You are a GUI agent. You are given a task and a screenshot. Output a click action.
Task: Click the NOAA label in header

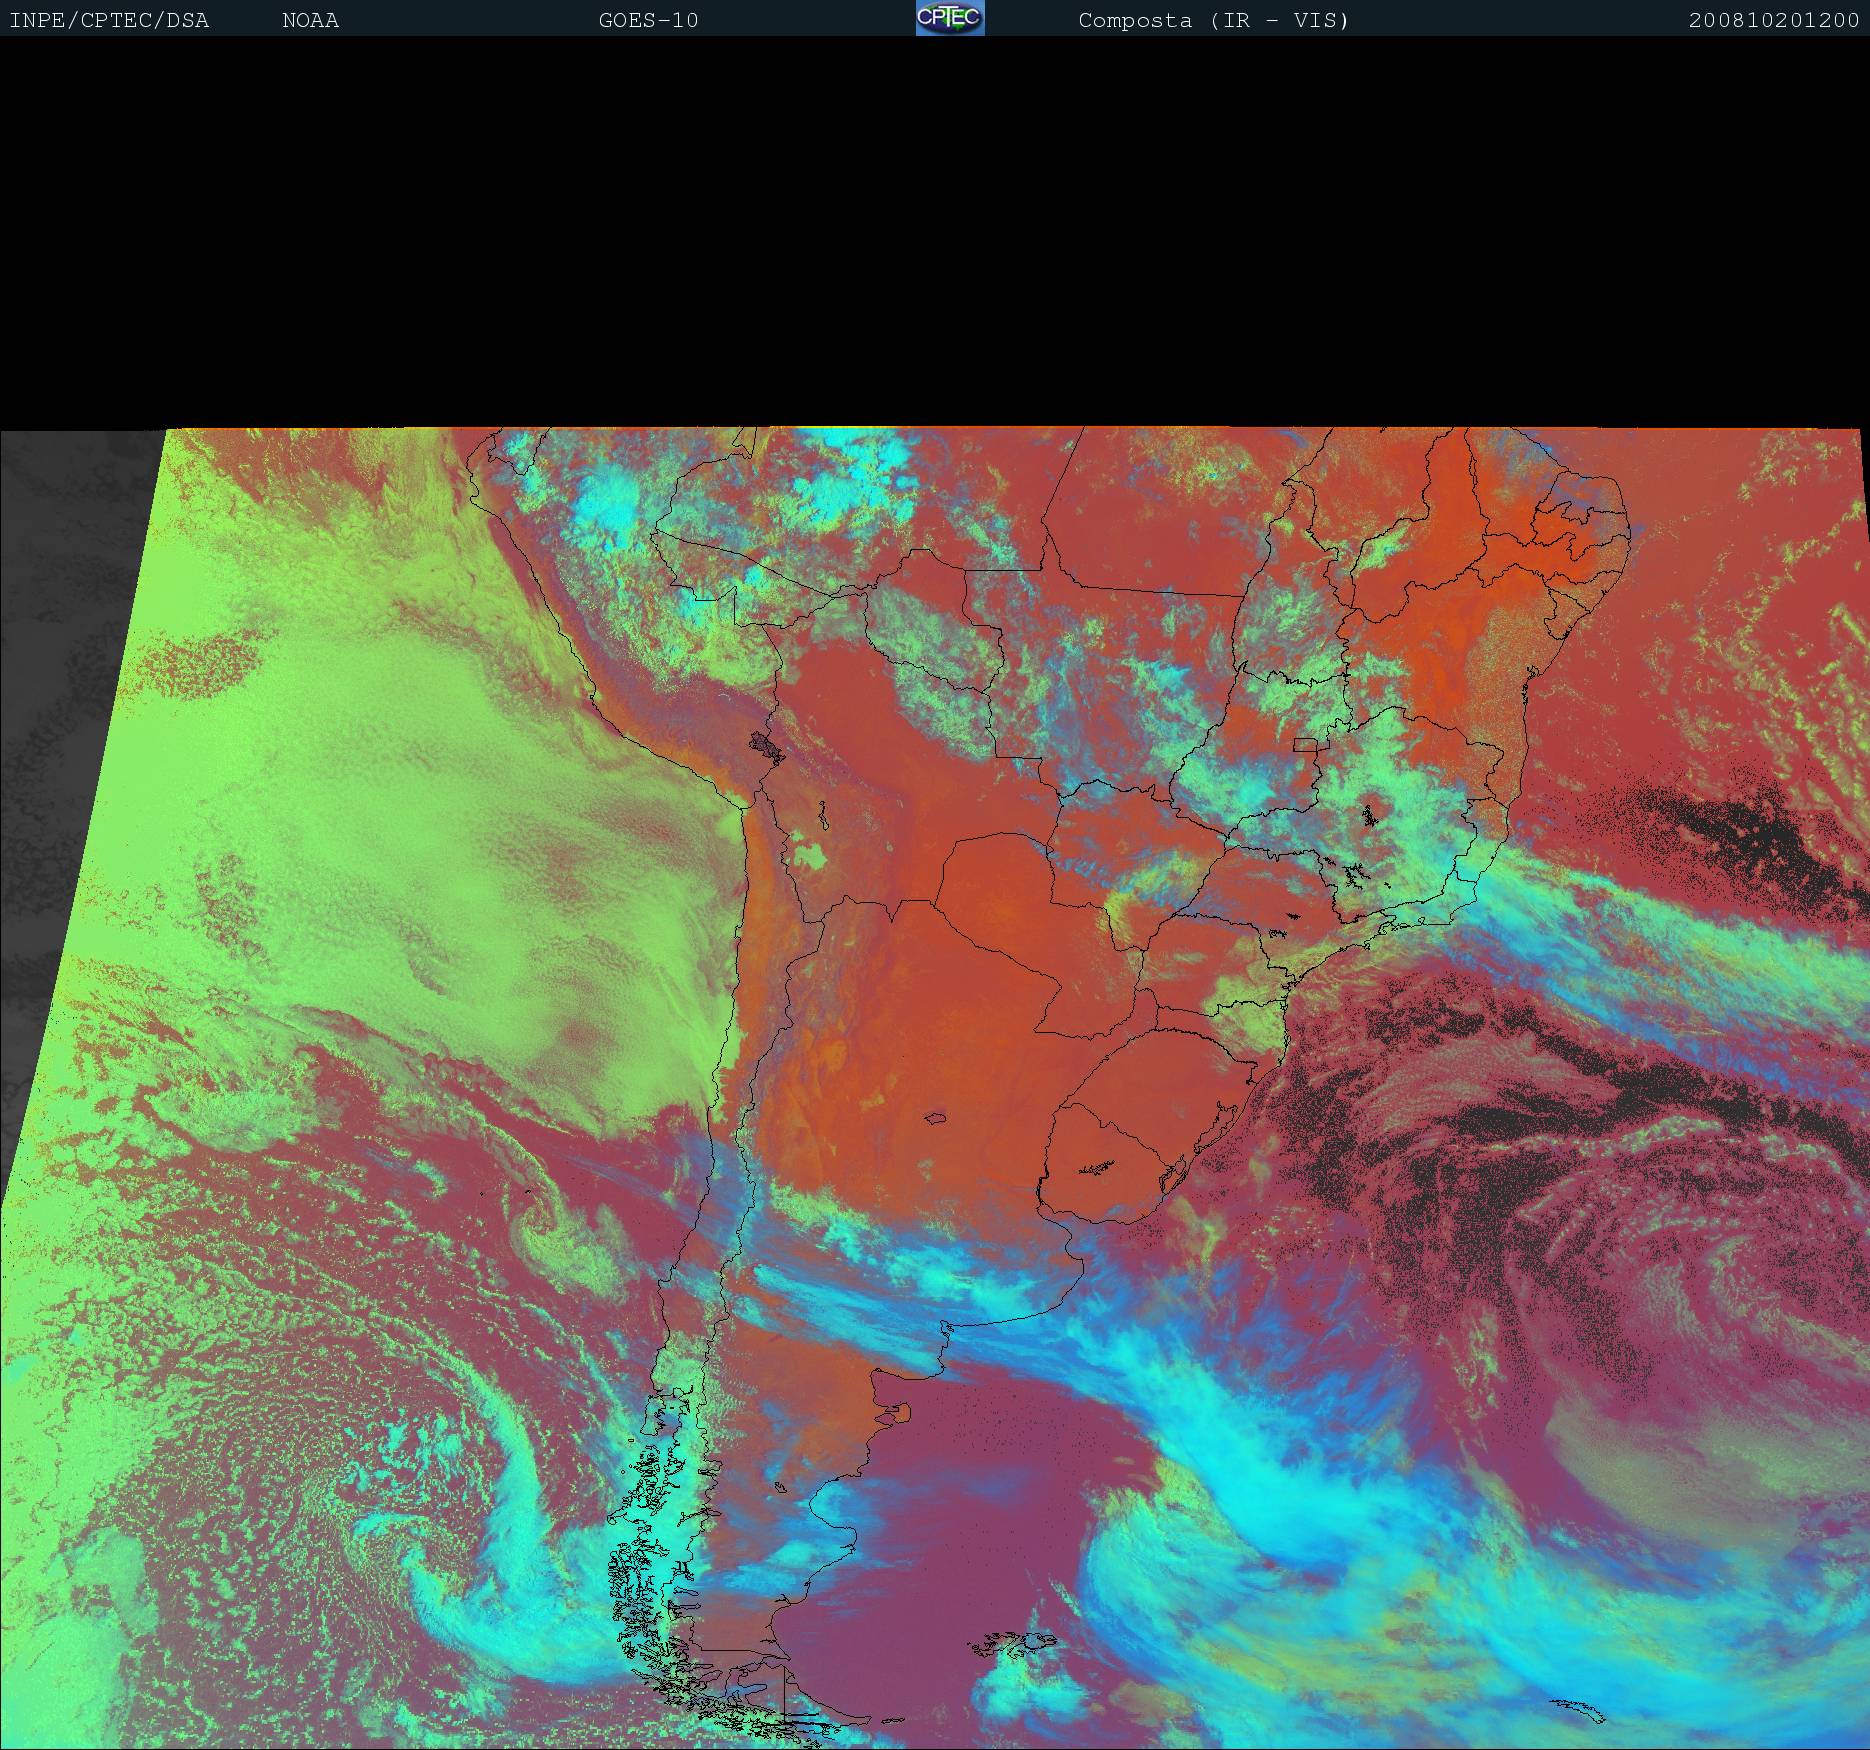pos(310,20)
